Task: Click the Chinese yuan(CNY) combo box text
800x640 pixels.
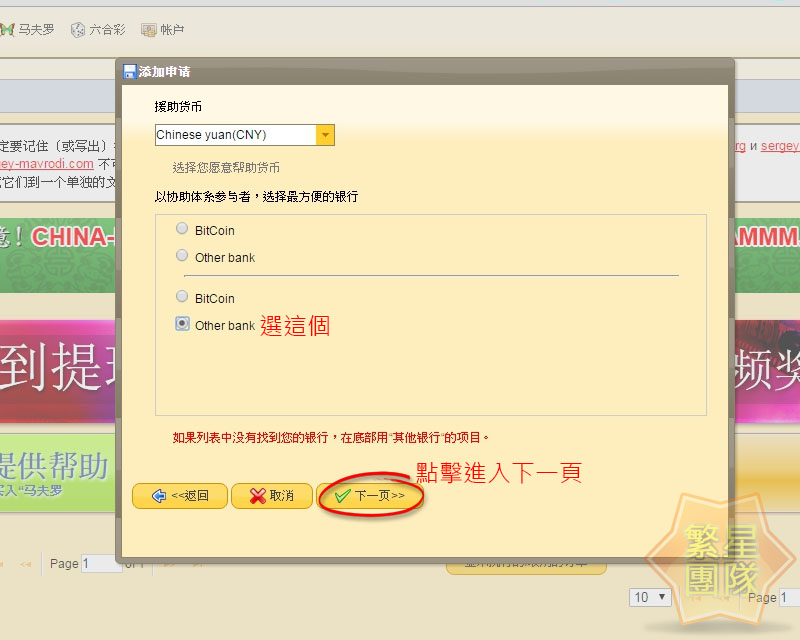Action: pyautogui.click(x=235, y=135)
